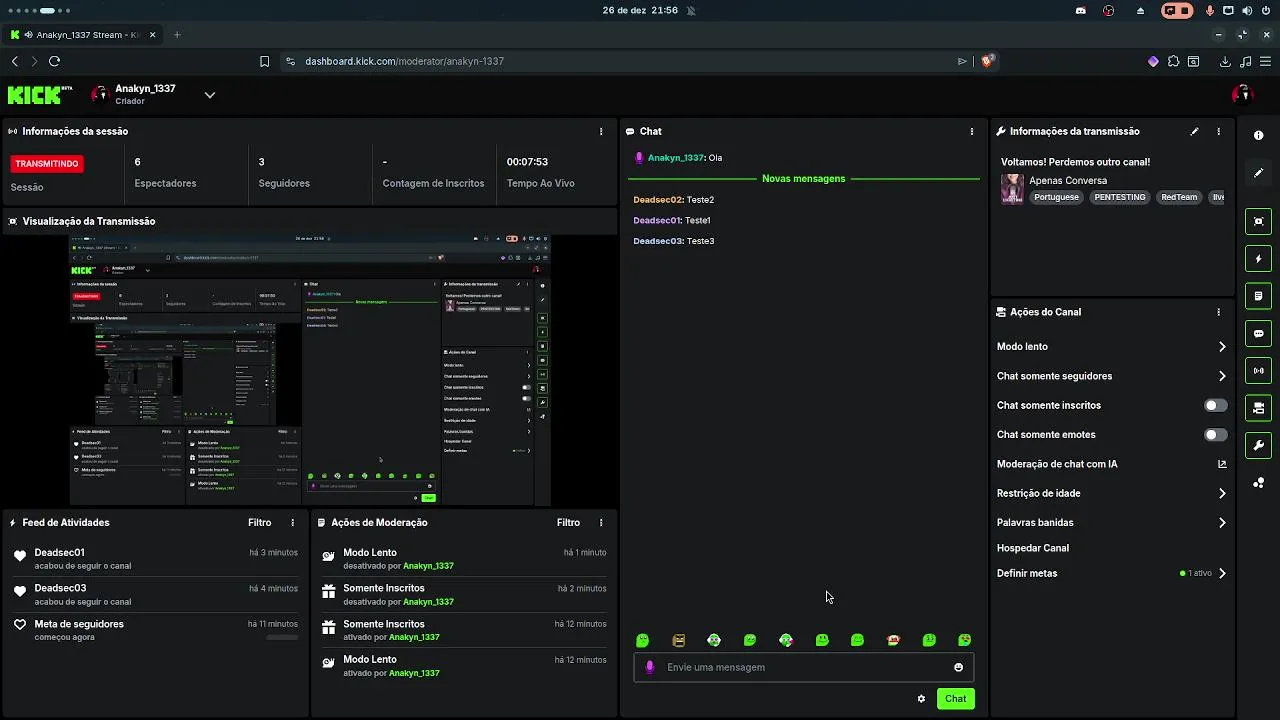The image size is (1280, 720).
Task: Expand Restrição de idade options
Action: click(x=1222, y=493)
